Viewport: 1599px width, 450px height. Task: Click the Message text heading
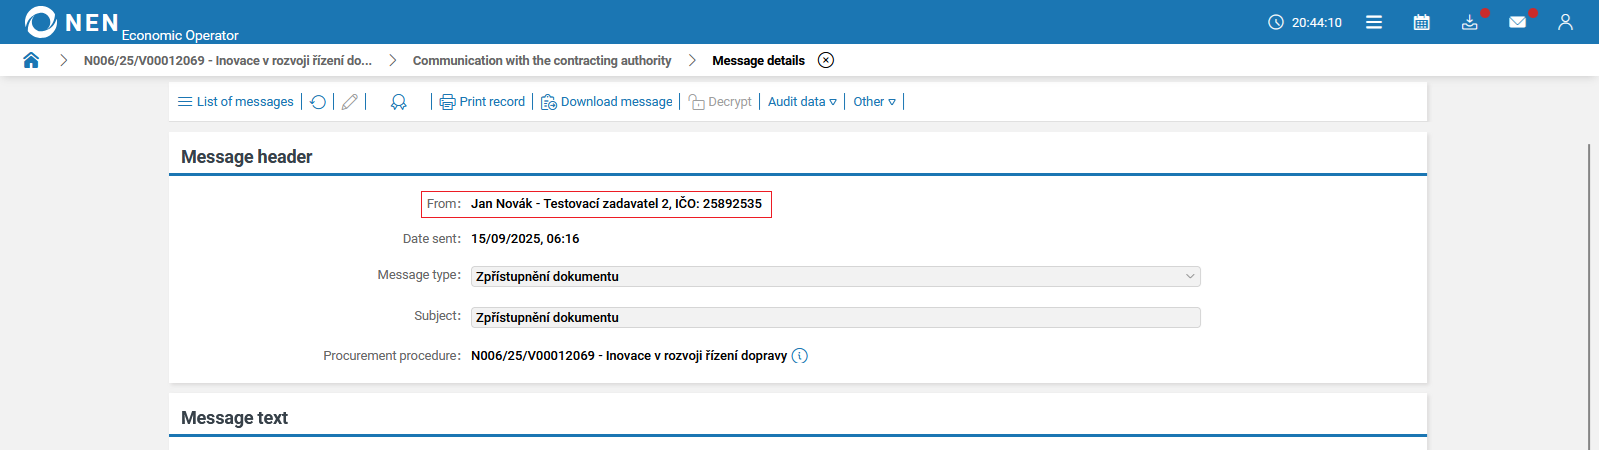234,418
